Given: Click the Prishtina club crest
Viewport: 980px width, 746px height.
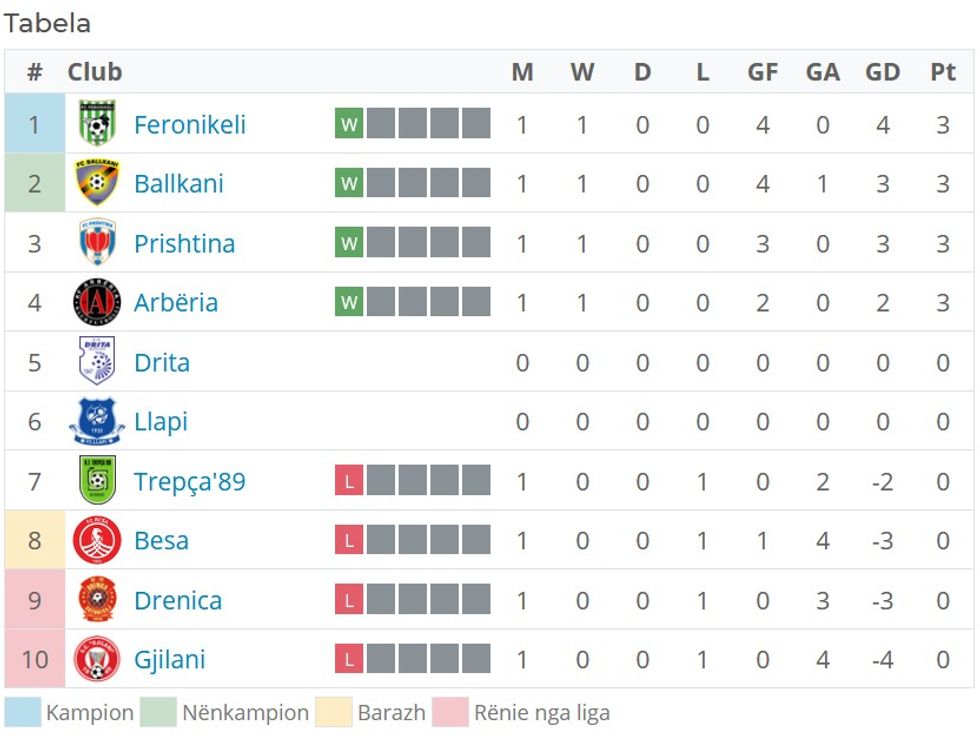Looking at the screenshot, I should coord(97,243).
